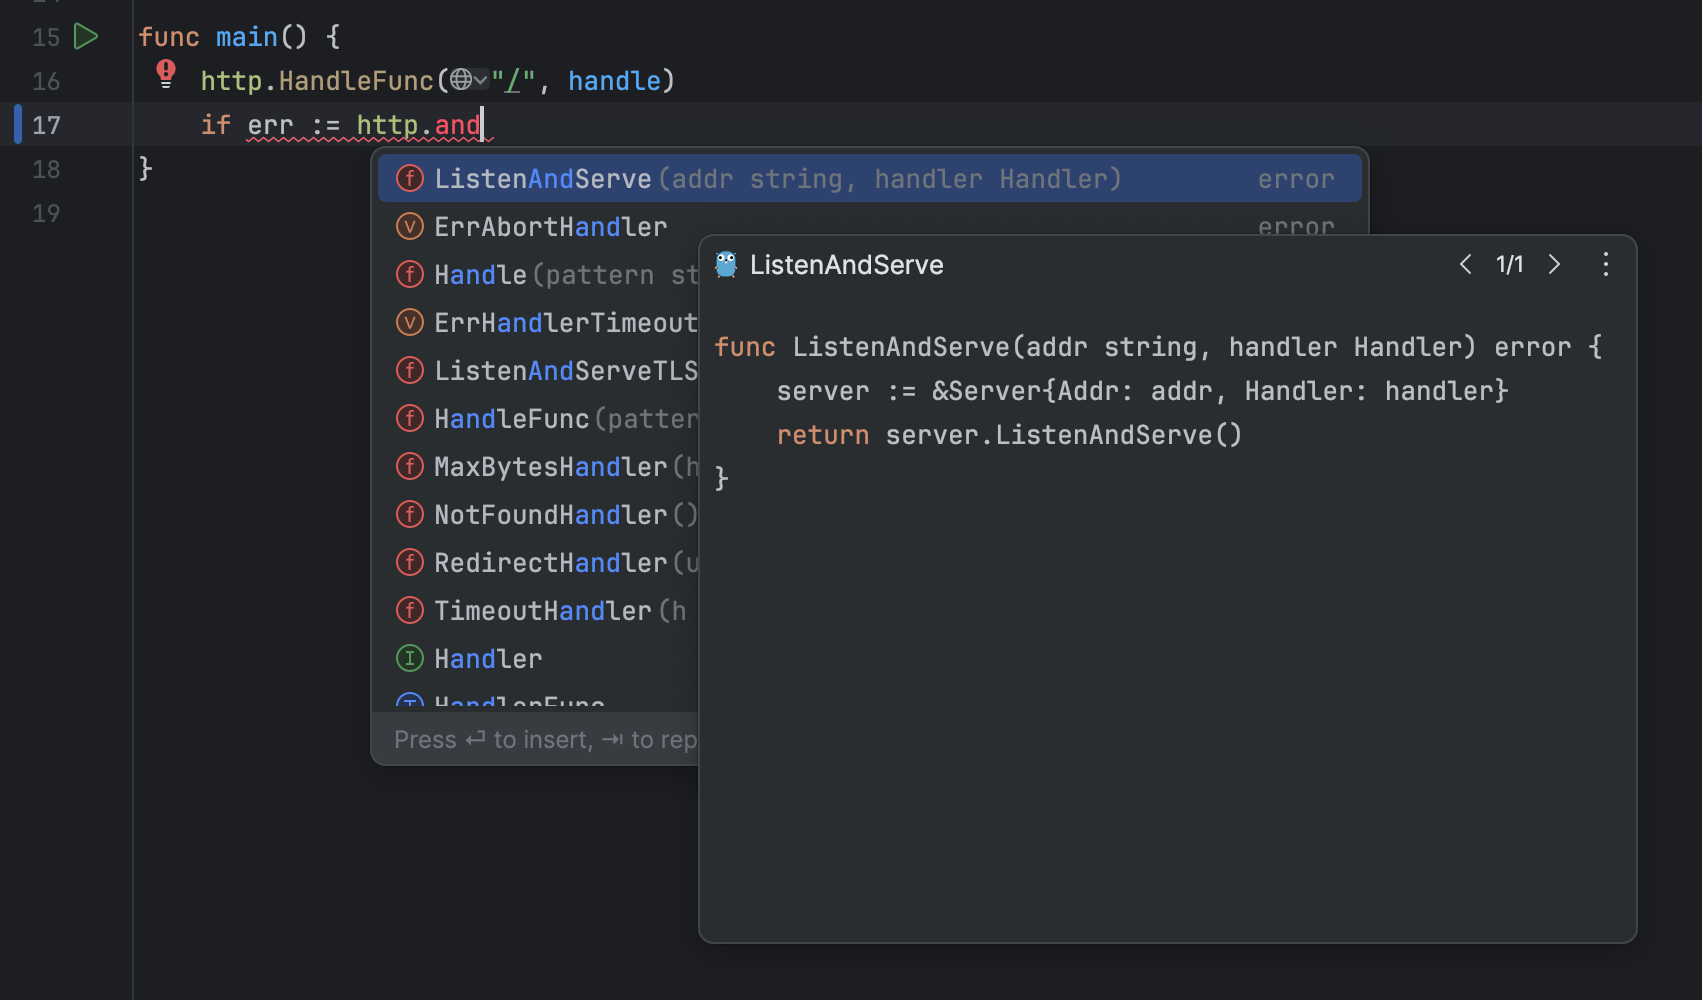This screenshot has width=1702, height=1000.
Task: Click the variable icon next to ErrAbortHandler
Action: (409, 226)
